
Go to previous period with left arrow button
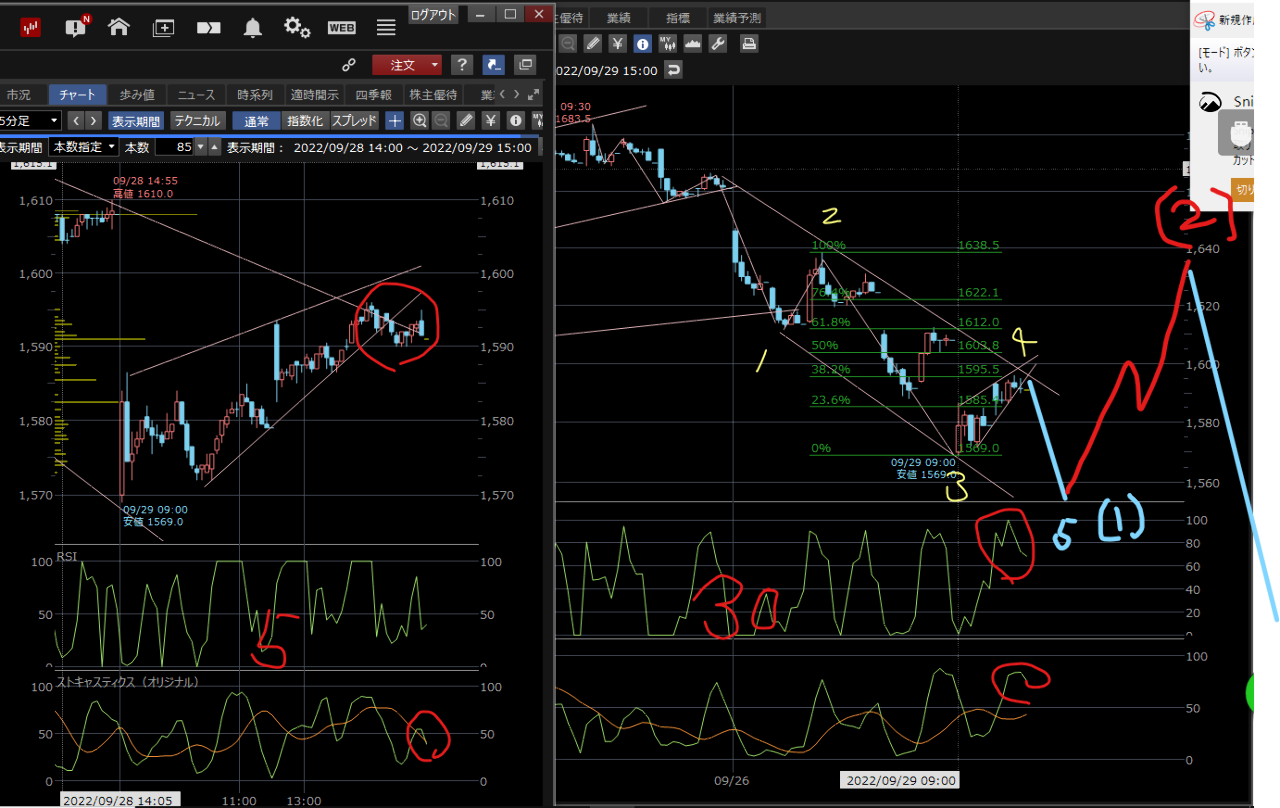pyautogui.click(x=74, y=121)
